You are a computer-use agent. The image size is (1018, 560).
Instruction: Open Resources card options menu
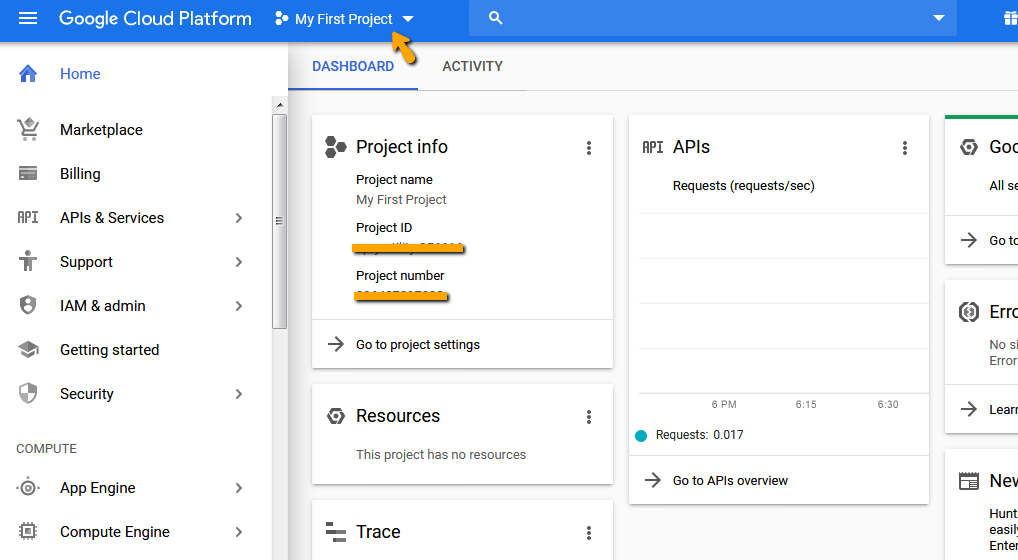tap(589, 417)
